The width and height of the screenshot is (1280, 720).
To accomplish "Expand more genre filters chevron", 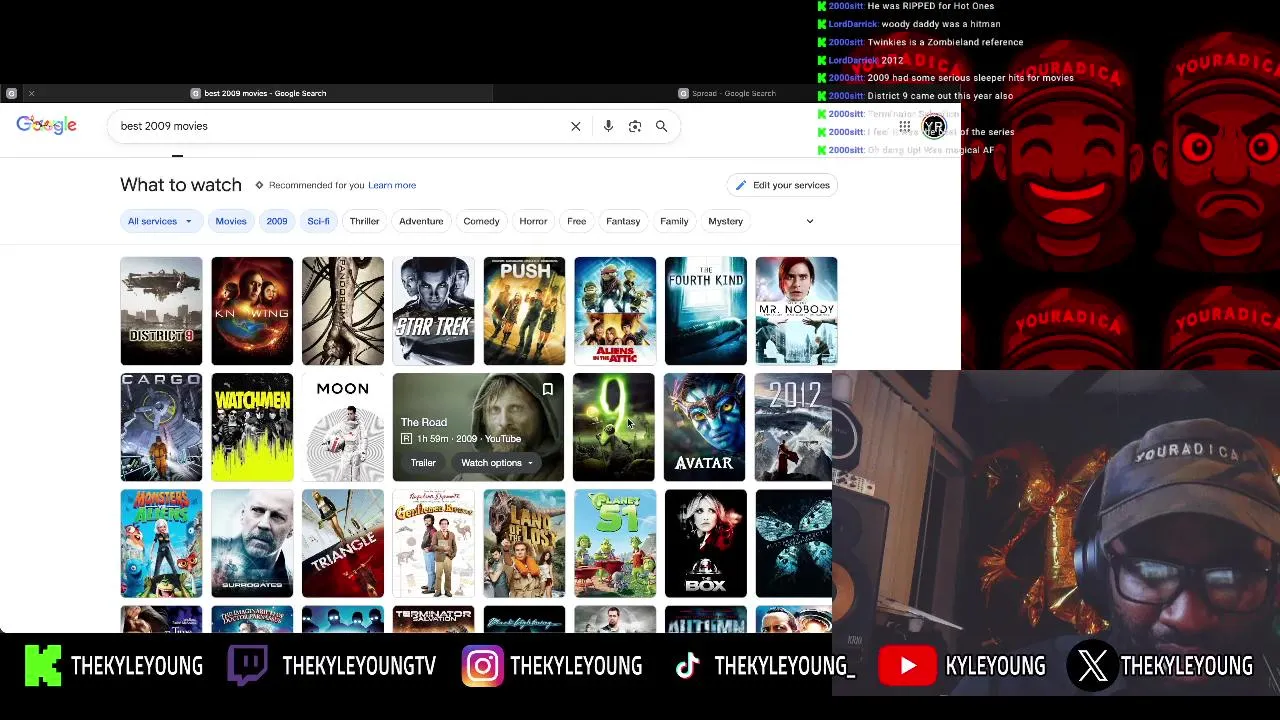I will 810,221.
